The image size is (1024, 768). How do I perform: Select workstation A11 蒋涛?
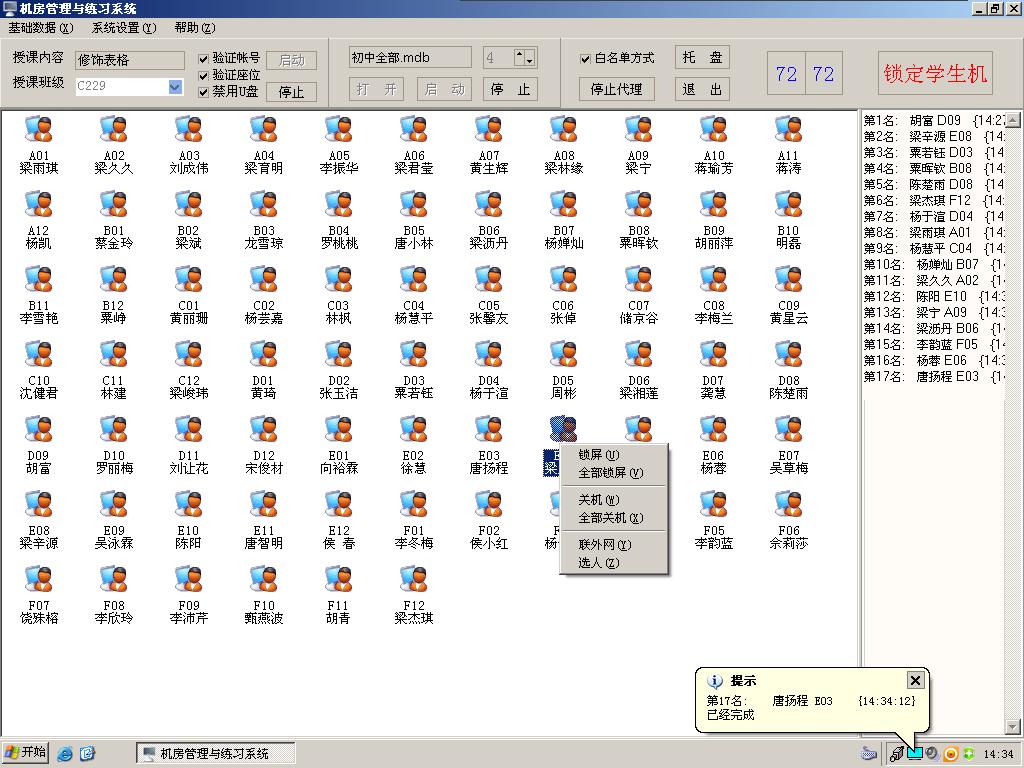788,130
